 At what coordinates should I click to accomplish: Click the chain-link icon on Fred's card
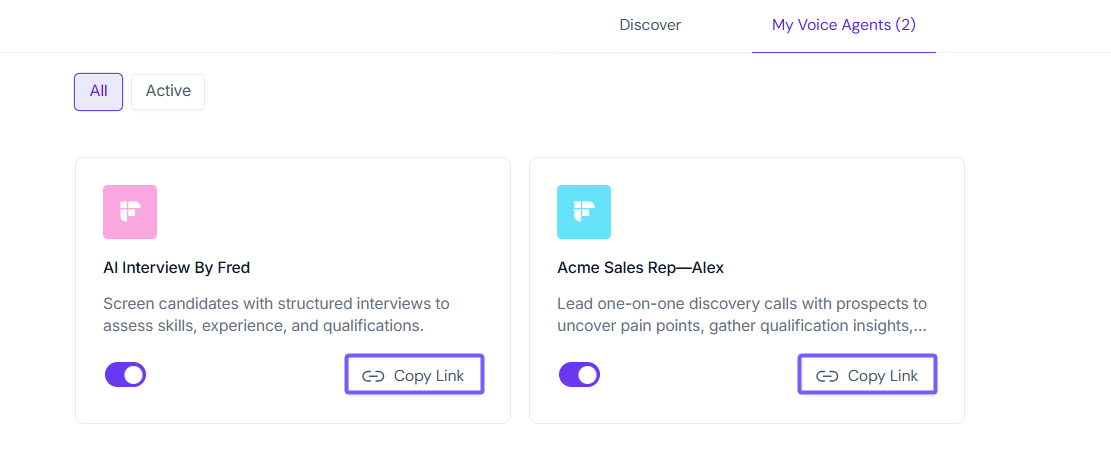[373, 376]
